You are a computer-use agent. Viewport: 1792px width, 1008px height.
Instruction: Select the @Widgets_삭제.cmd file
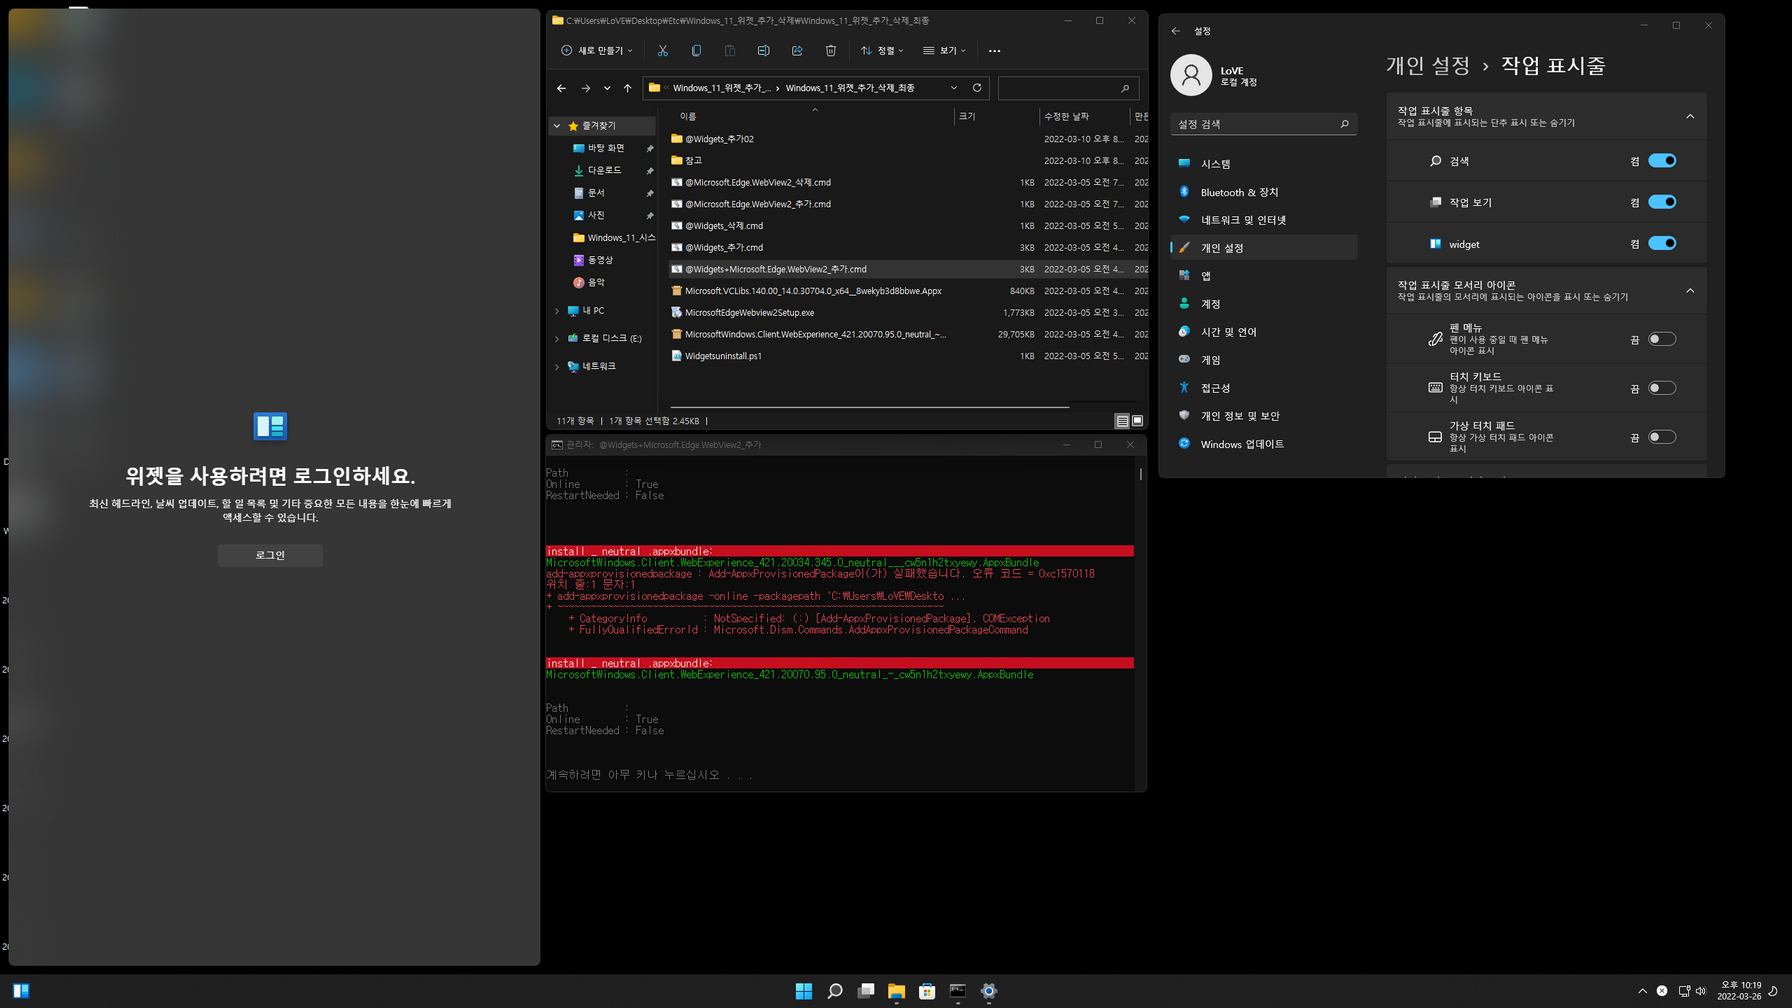pos(724,226)
